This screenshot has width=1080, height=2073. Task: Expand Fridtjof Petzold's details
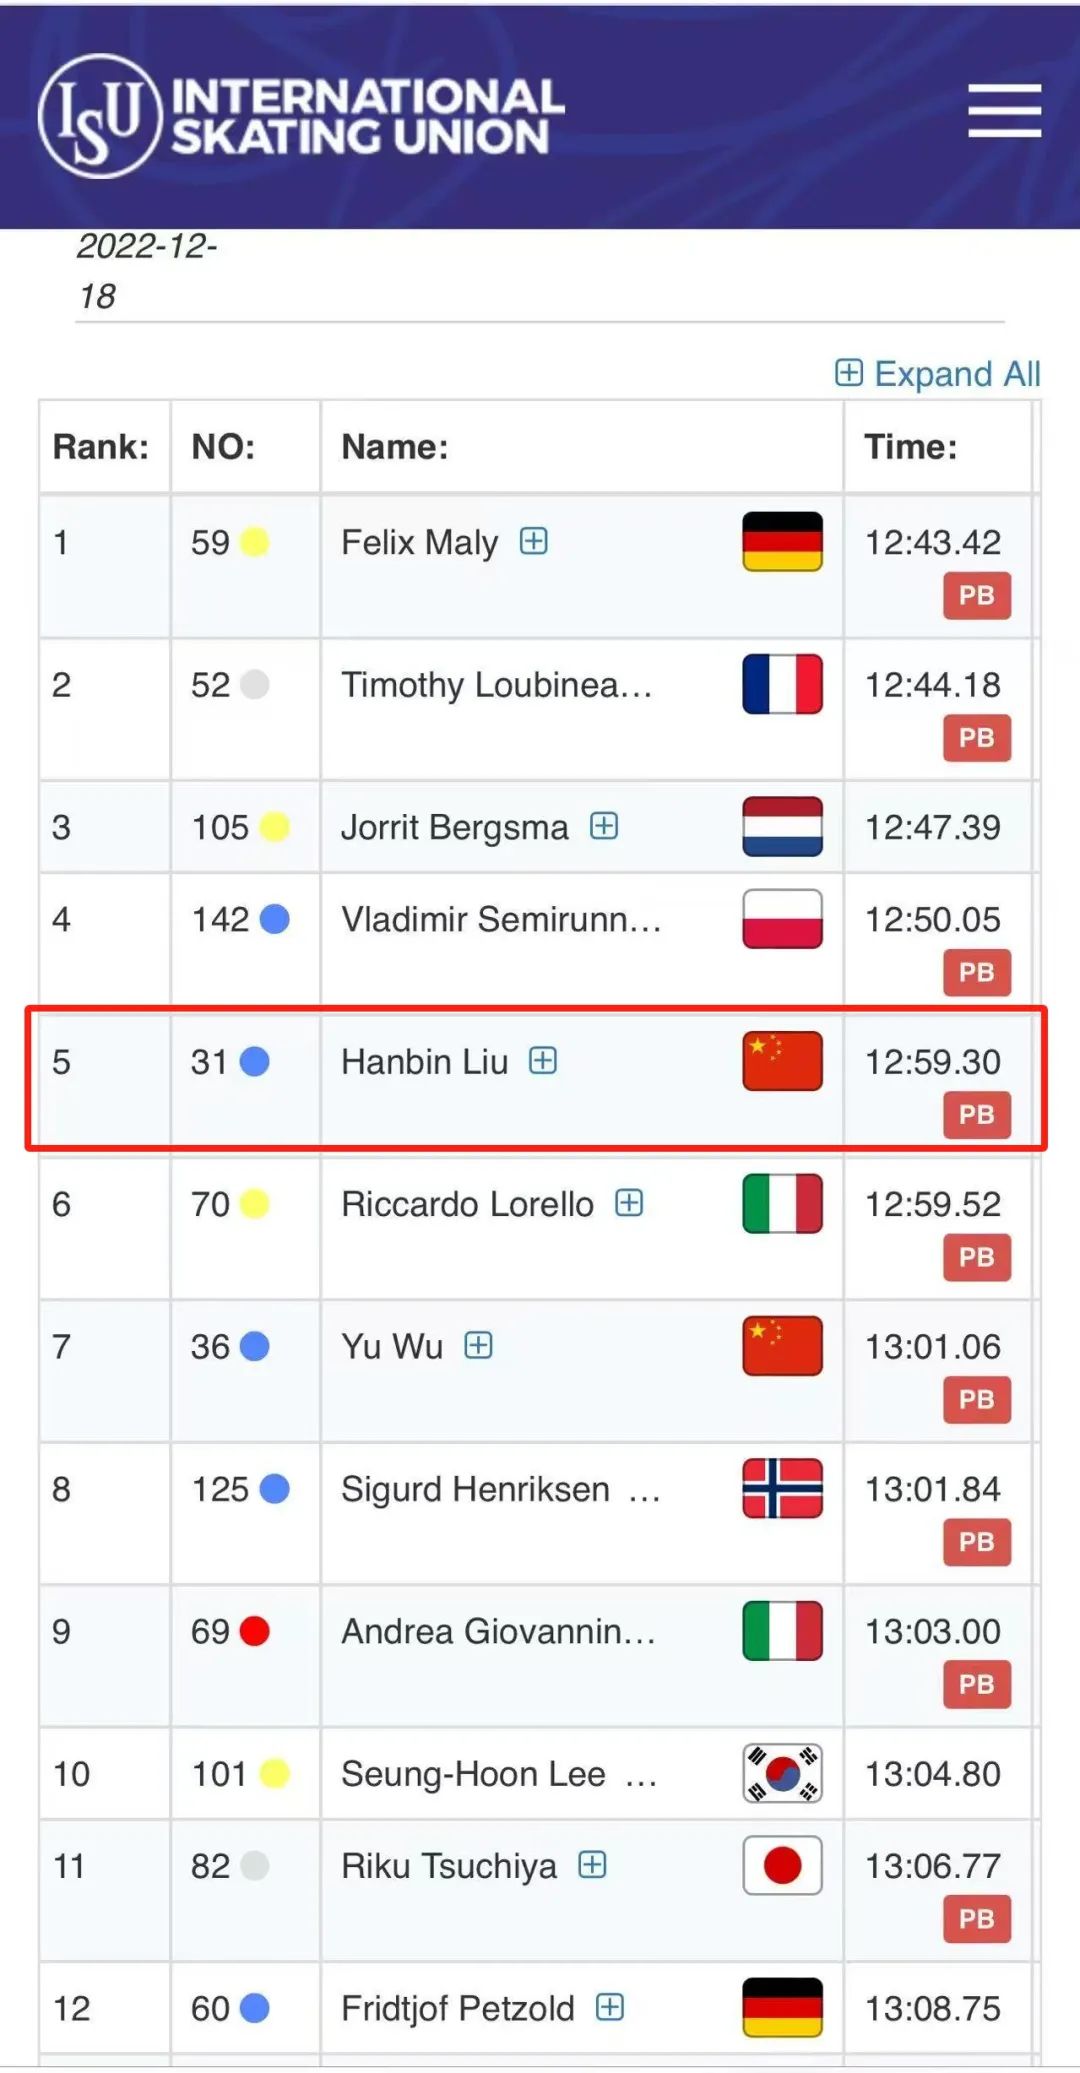click(610, 2006)
